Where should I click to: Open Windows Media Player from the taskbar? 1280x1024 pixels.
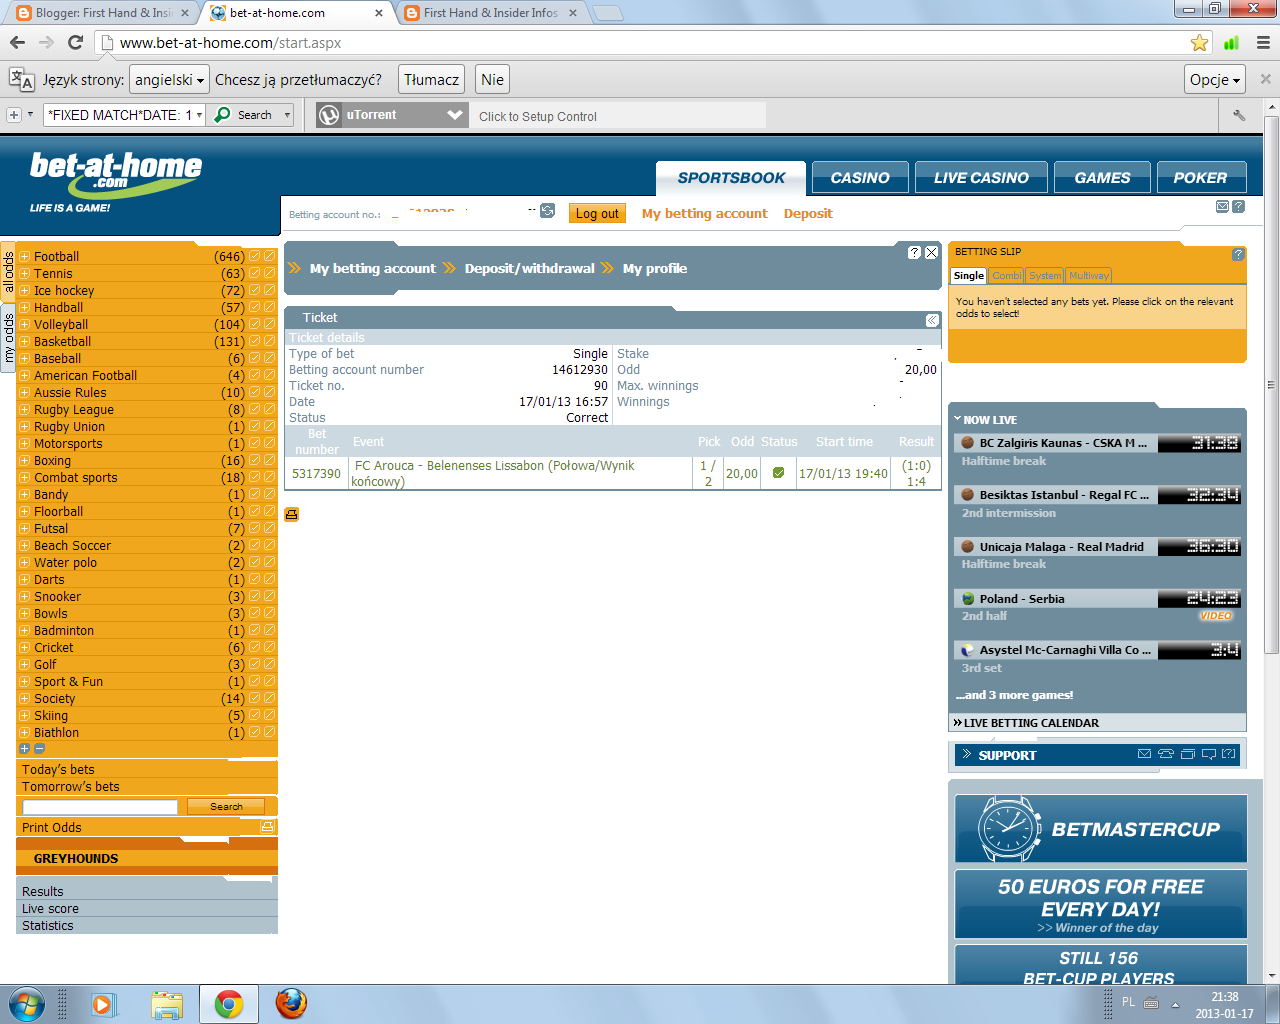(x=104, y=1003)
